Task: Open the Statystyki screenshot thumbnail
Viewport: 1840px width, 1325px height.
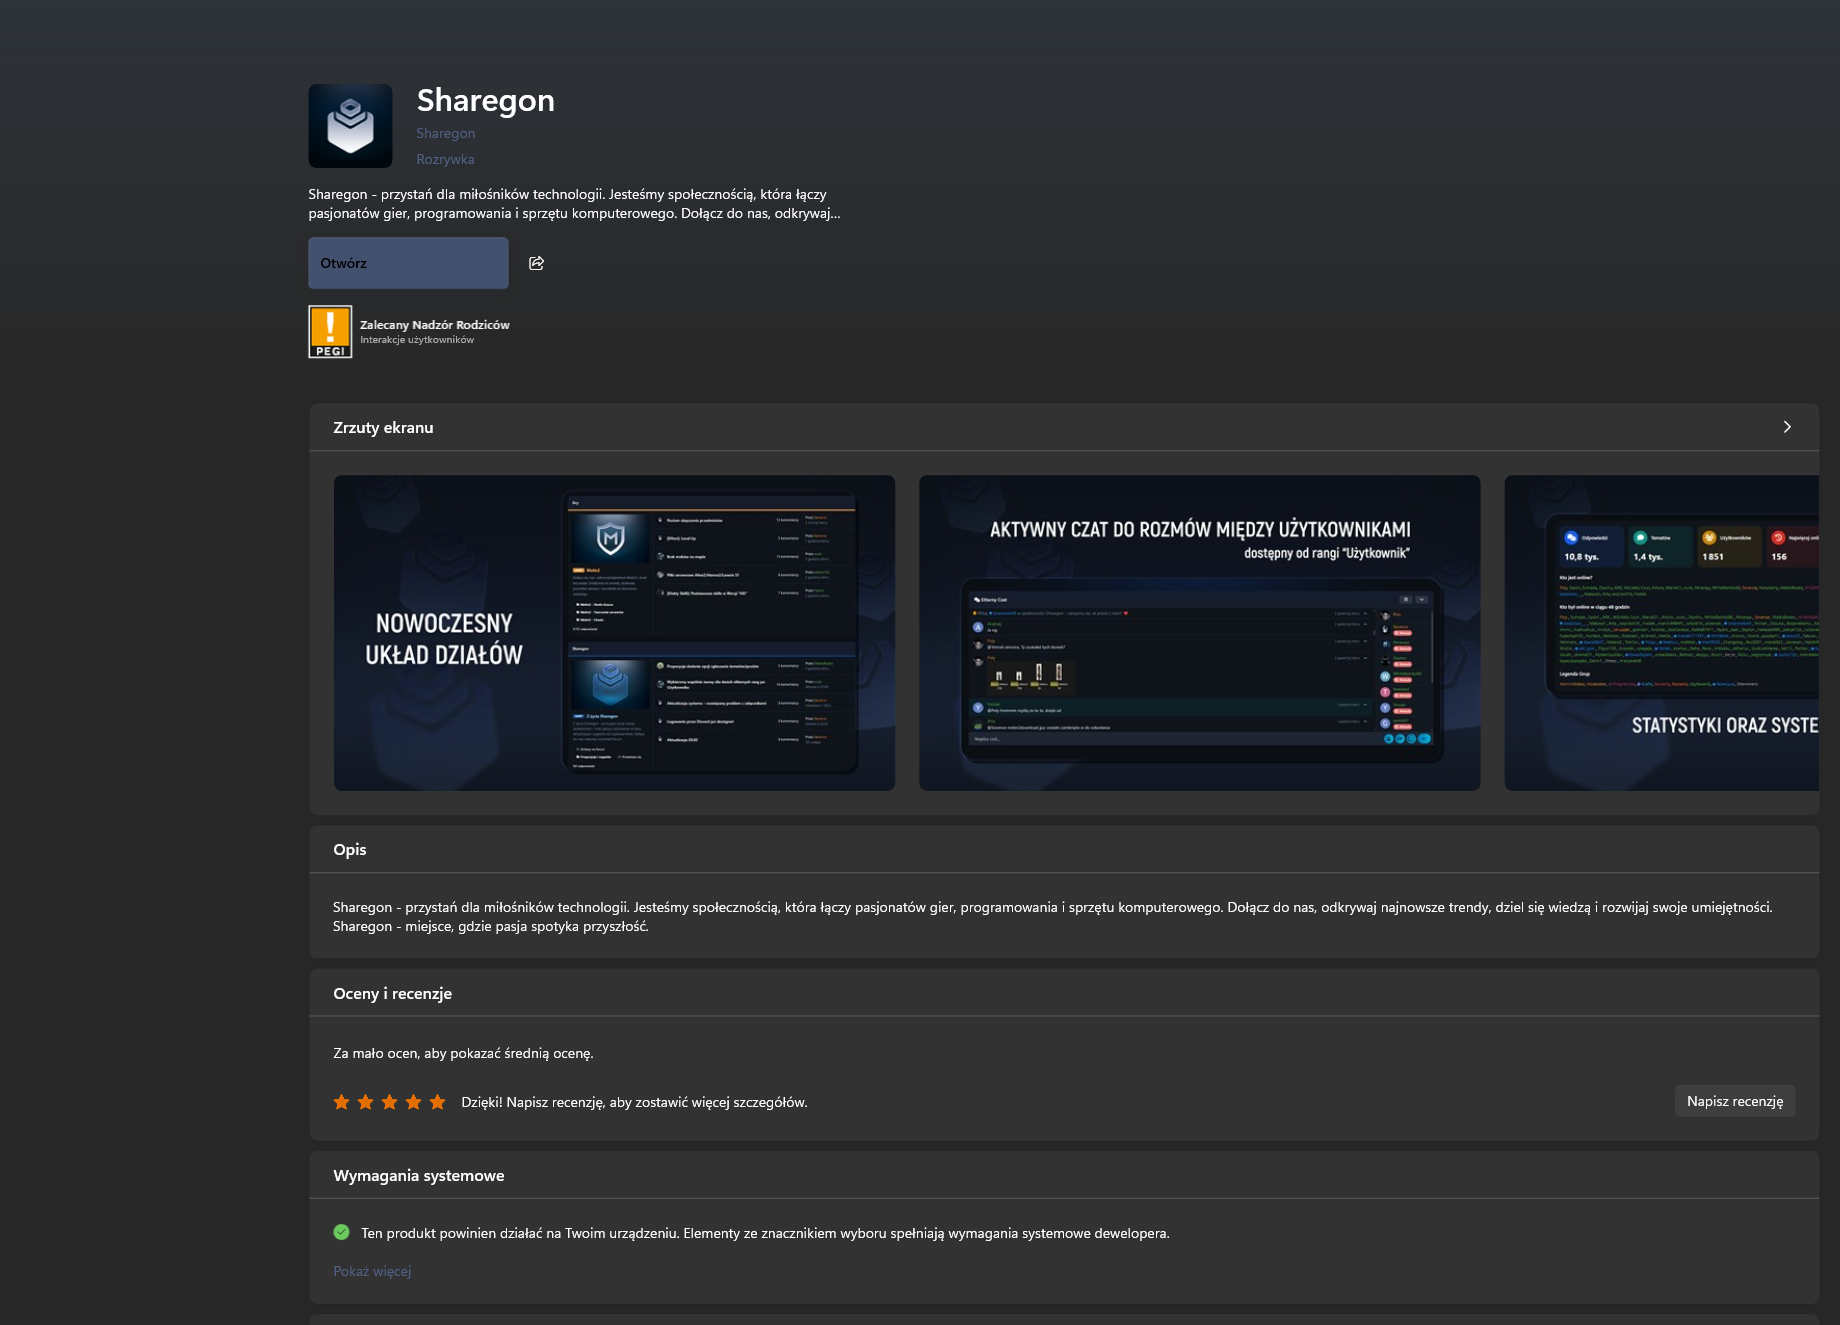Action: click(1661, 633)
